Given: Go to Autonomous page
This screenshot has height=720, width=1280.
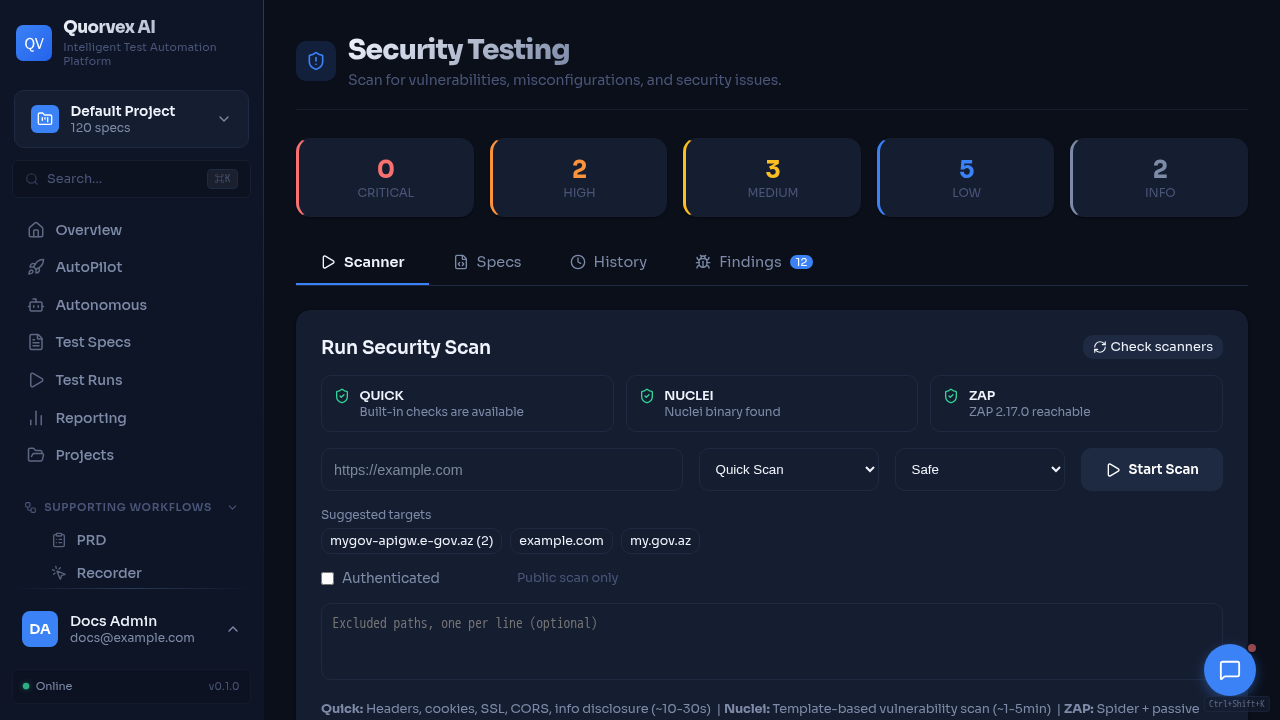Looking at the screenshot, I should tap(132, 305).
